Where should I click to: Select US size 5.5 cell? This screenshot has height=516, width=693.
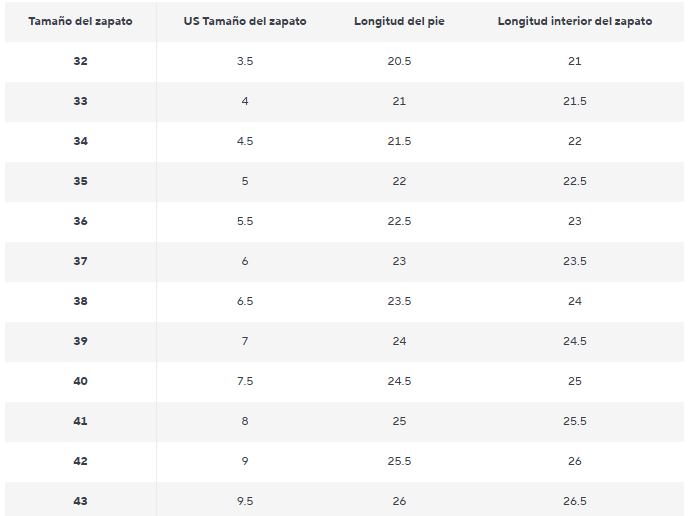[x=245, y=221]
